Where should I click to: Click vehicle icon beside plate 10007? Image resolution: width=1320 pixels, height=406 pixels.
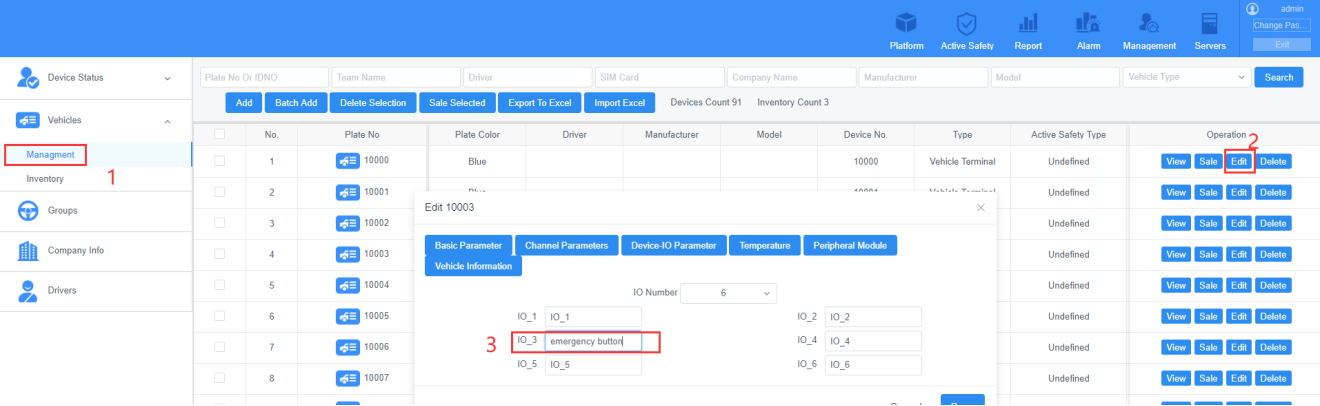(347, 378)
